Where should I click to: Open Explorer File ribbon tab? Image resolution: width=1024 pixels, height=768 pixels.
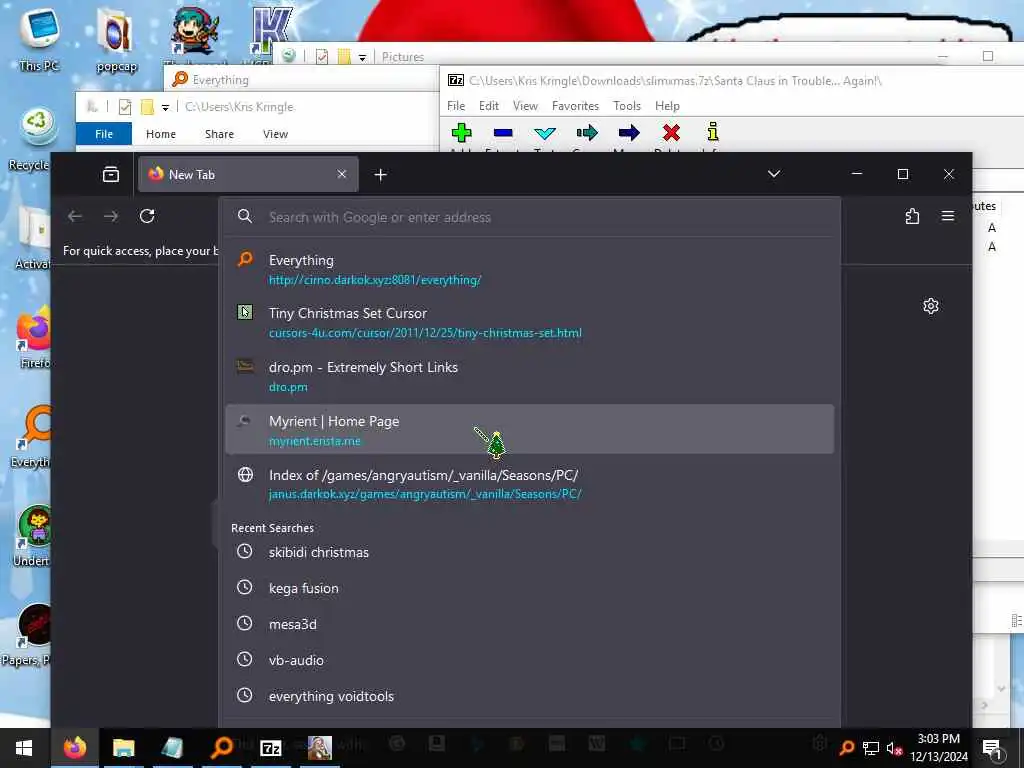[x=104, y=134]
